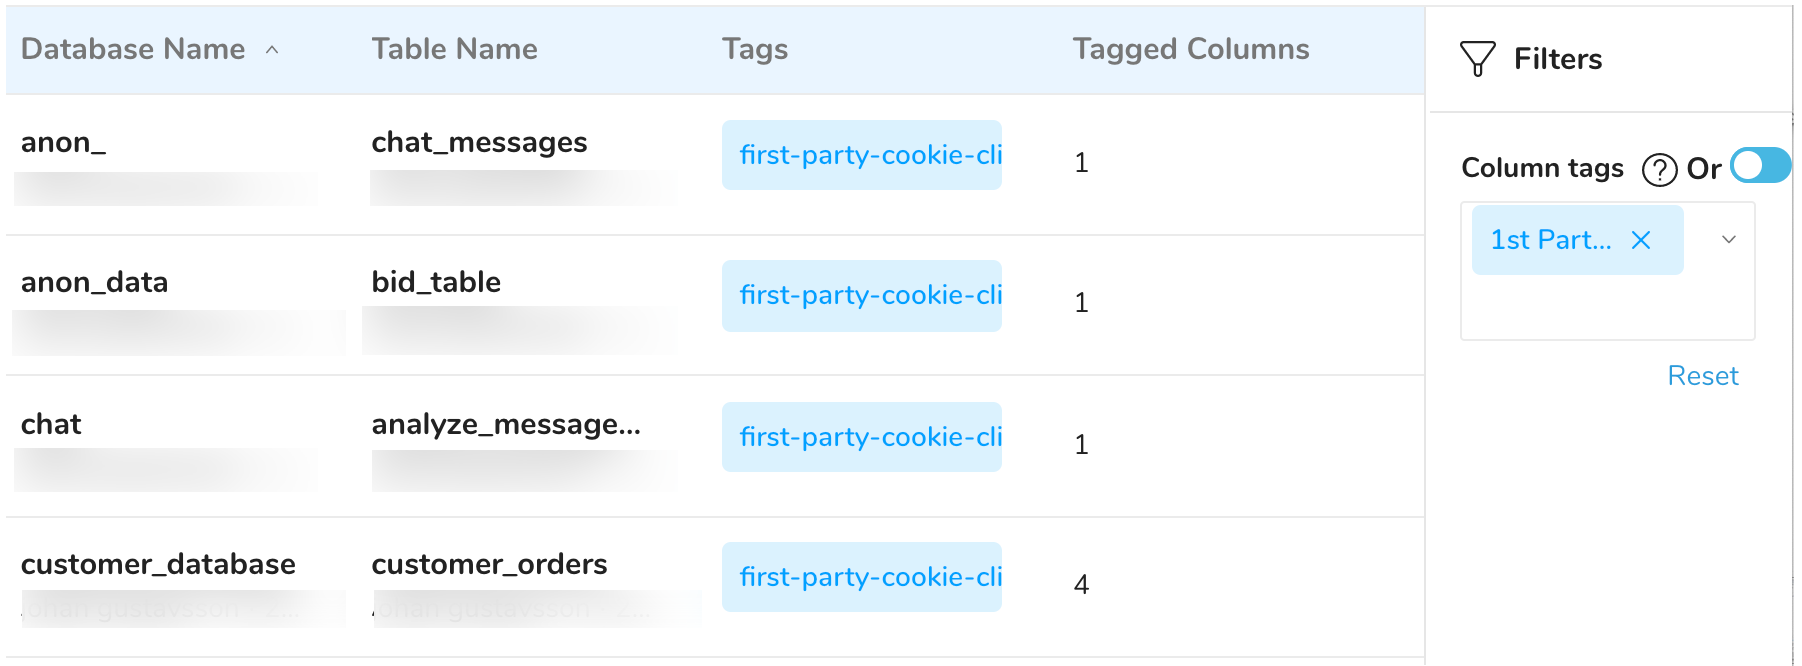Expand the Column tags dropdown chevron

pos(1729,240)
